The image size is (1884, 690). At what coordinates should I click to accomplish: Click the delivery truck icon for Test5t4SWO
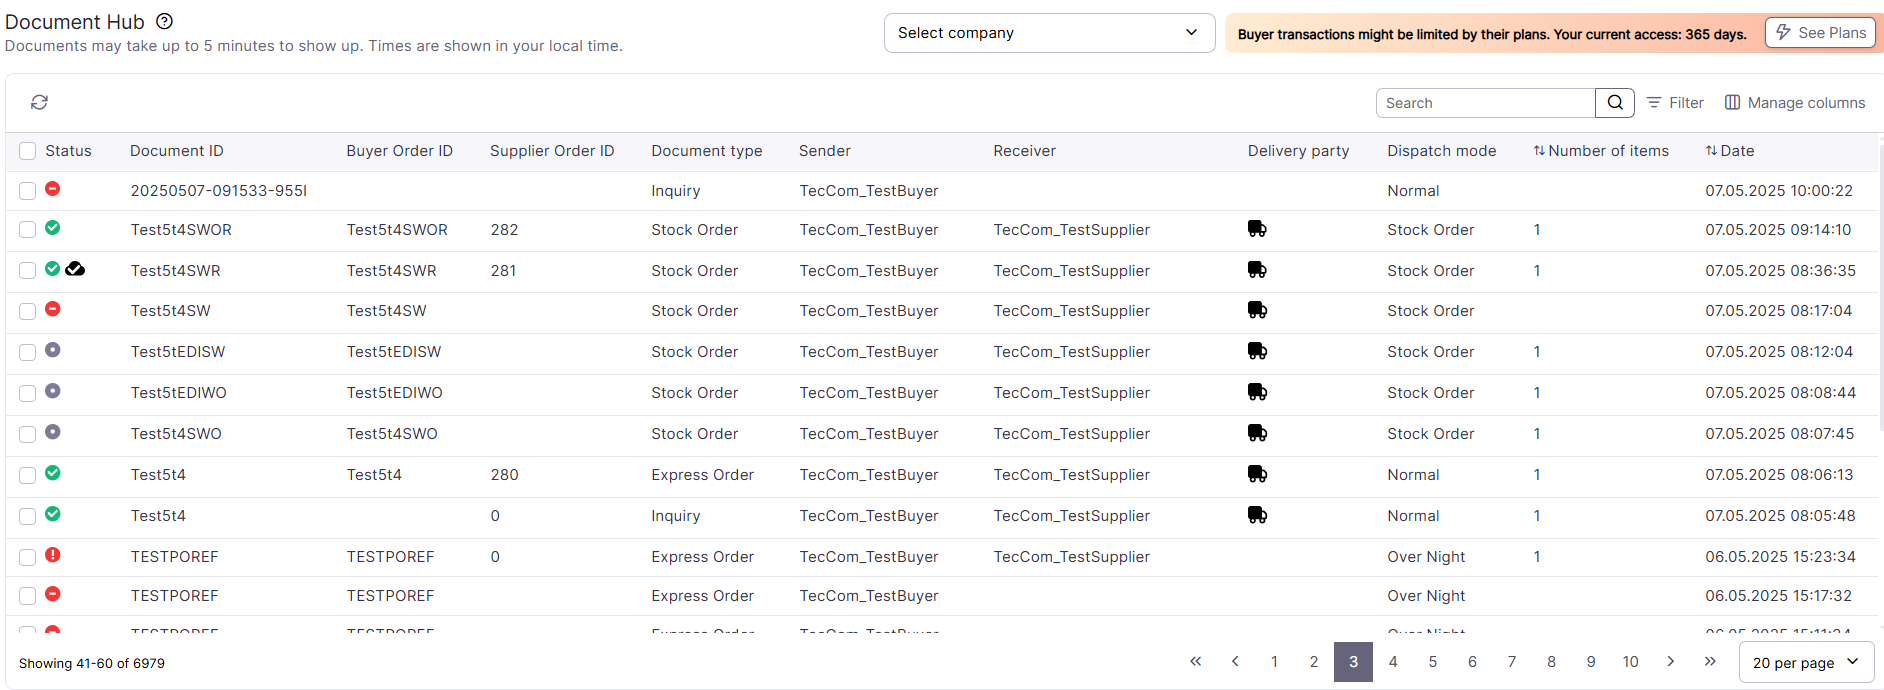[1257, 433]
